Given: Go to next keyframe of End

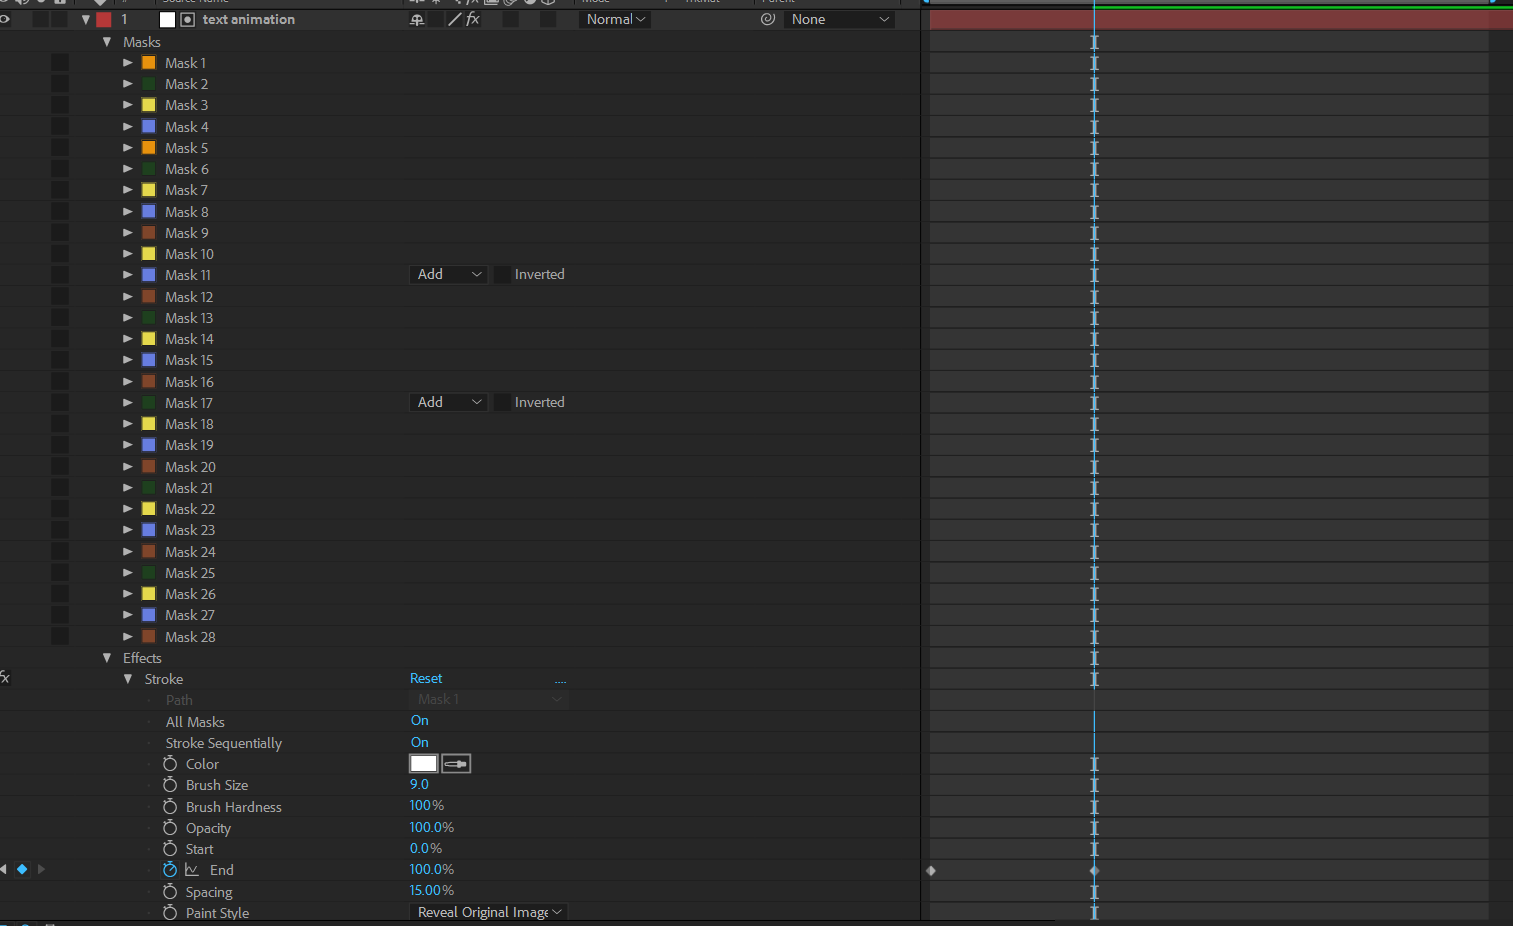Looking at the screenshot, I should click(x=41, y=869).
